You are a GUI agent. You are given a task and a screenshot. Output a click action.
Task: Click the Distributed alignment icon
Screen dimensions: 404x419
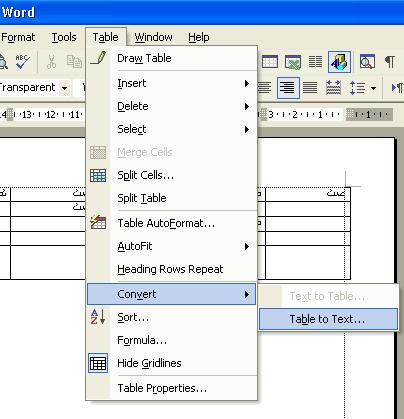pos(333,88)
